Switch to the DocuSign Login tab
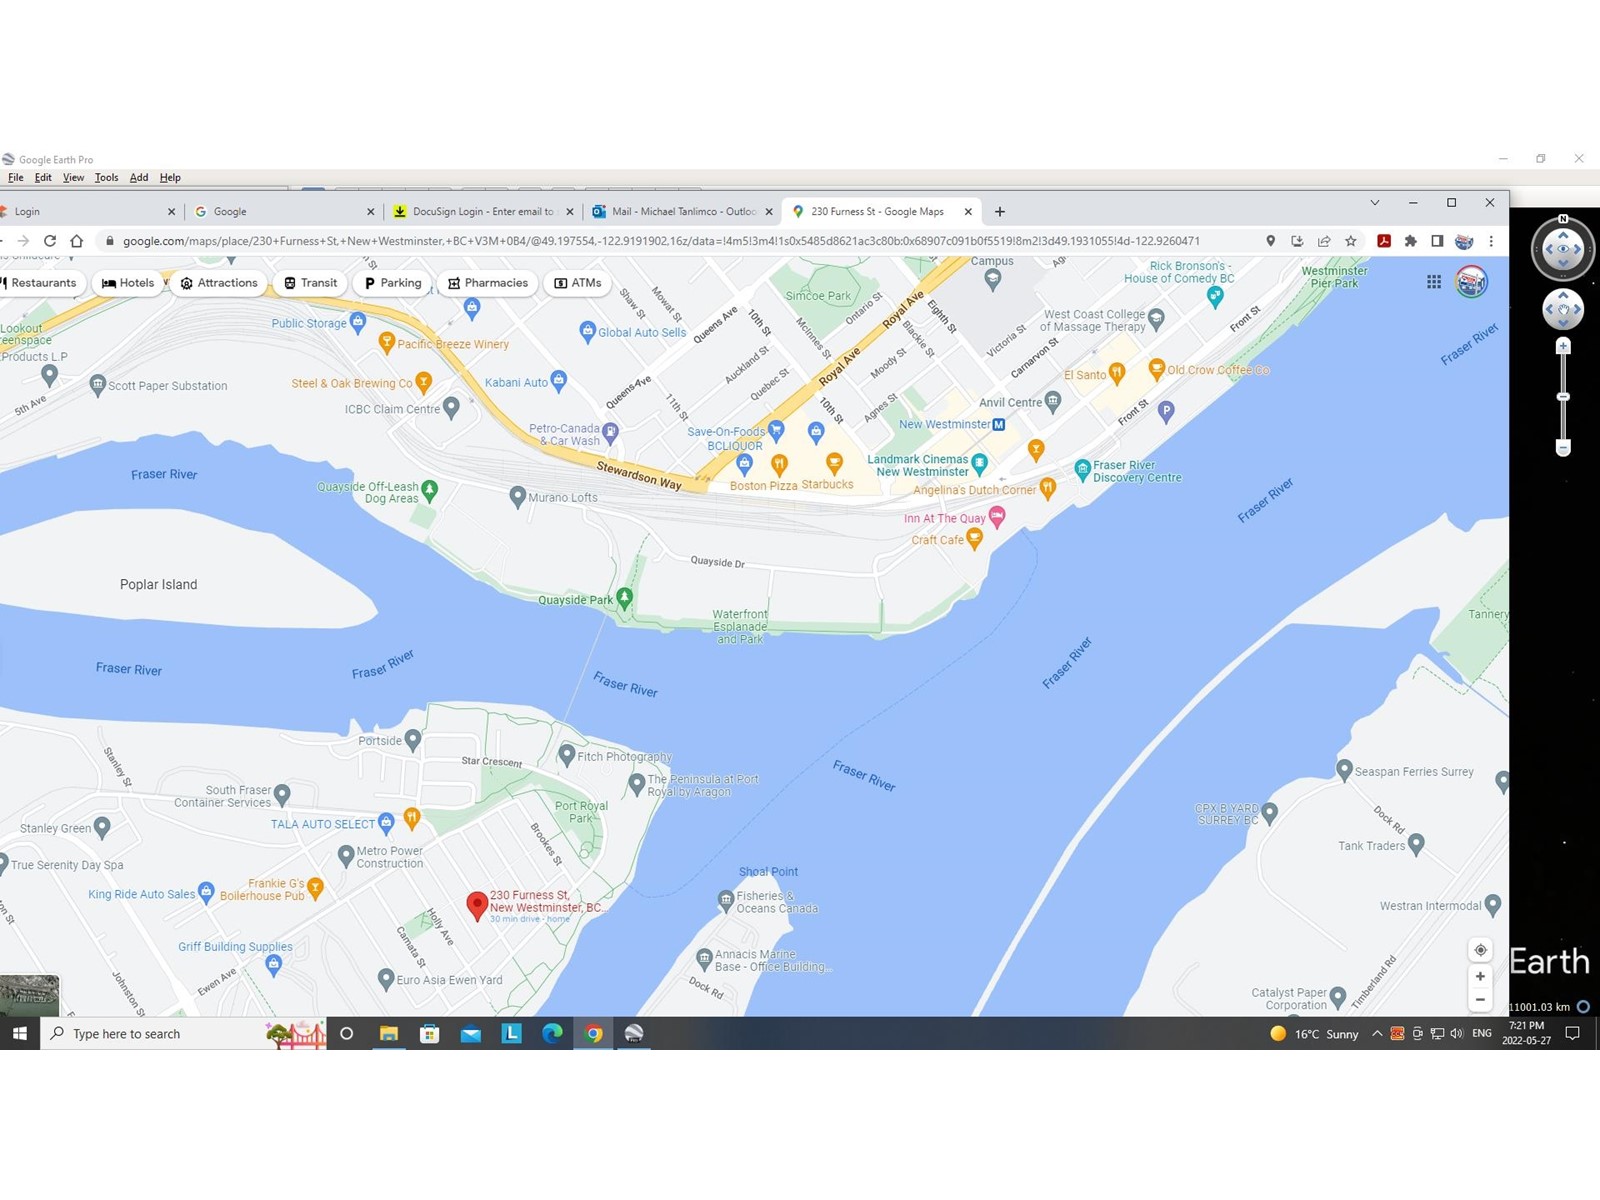 (482, 212)
